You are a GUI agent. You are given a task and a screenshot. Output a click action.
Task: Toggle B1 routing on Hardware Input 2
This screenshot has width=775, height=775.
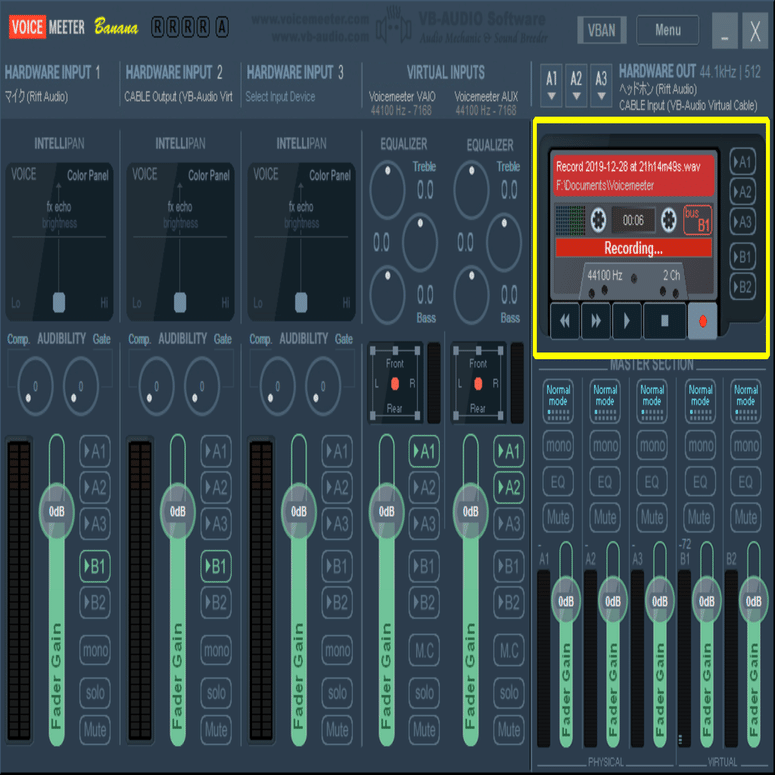(x=216, y=565)
